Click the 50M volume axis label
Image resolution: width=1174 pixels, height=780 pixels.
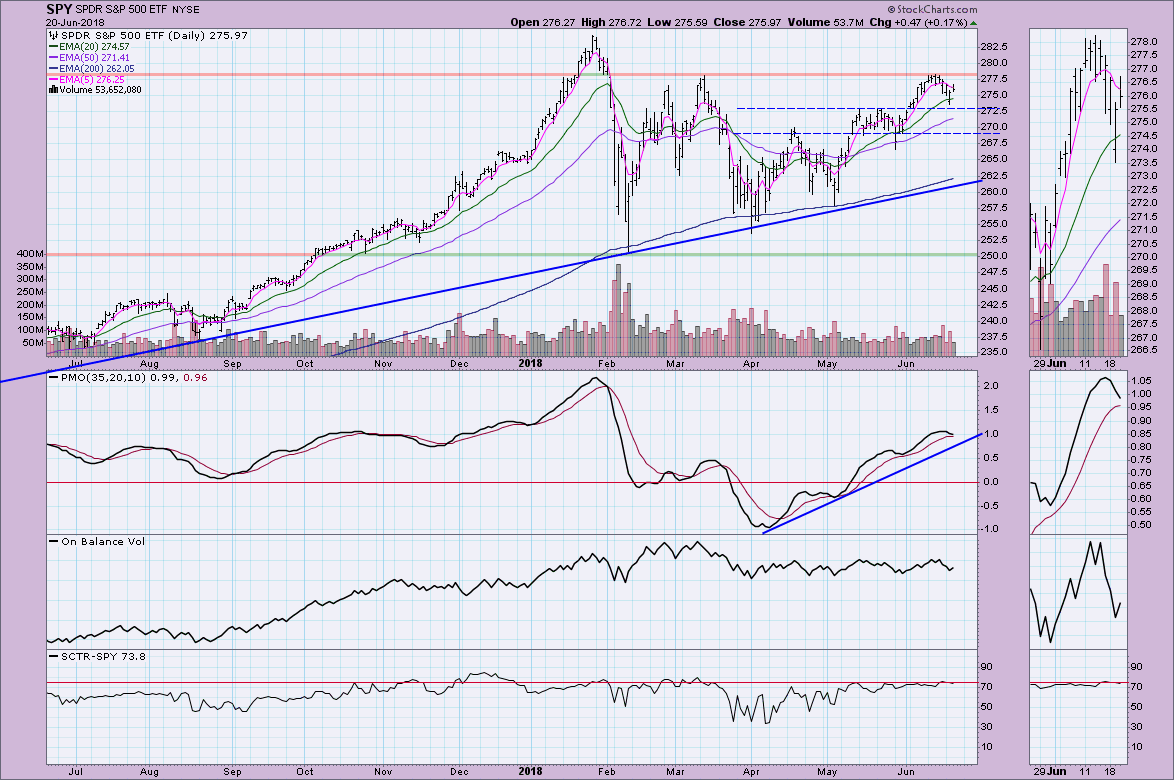[33, 343]
